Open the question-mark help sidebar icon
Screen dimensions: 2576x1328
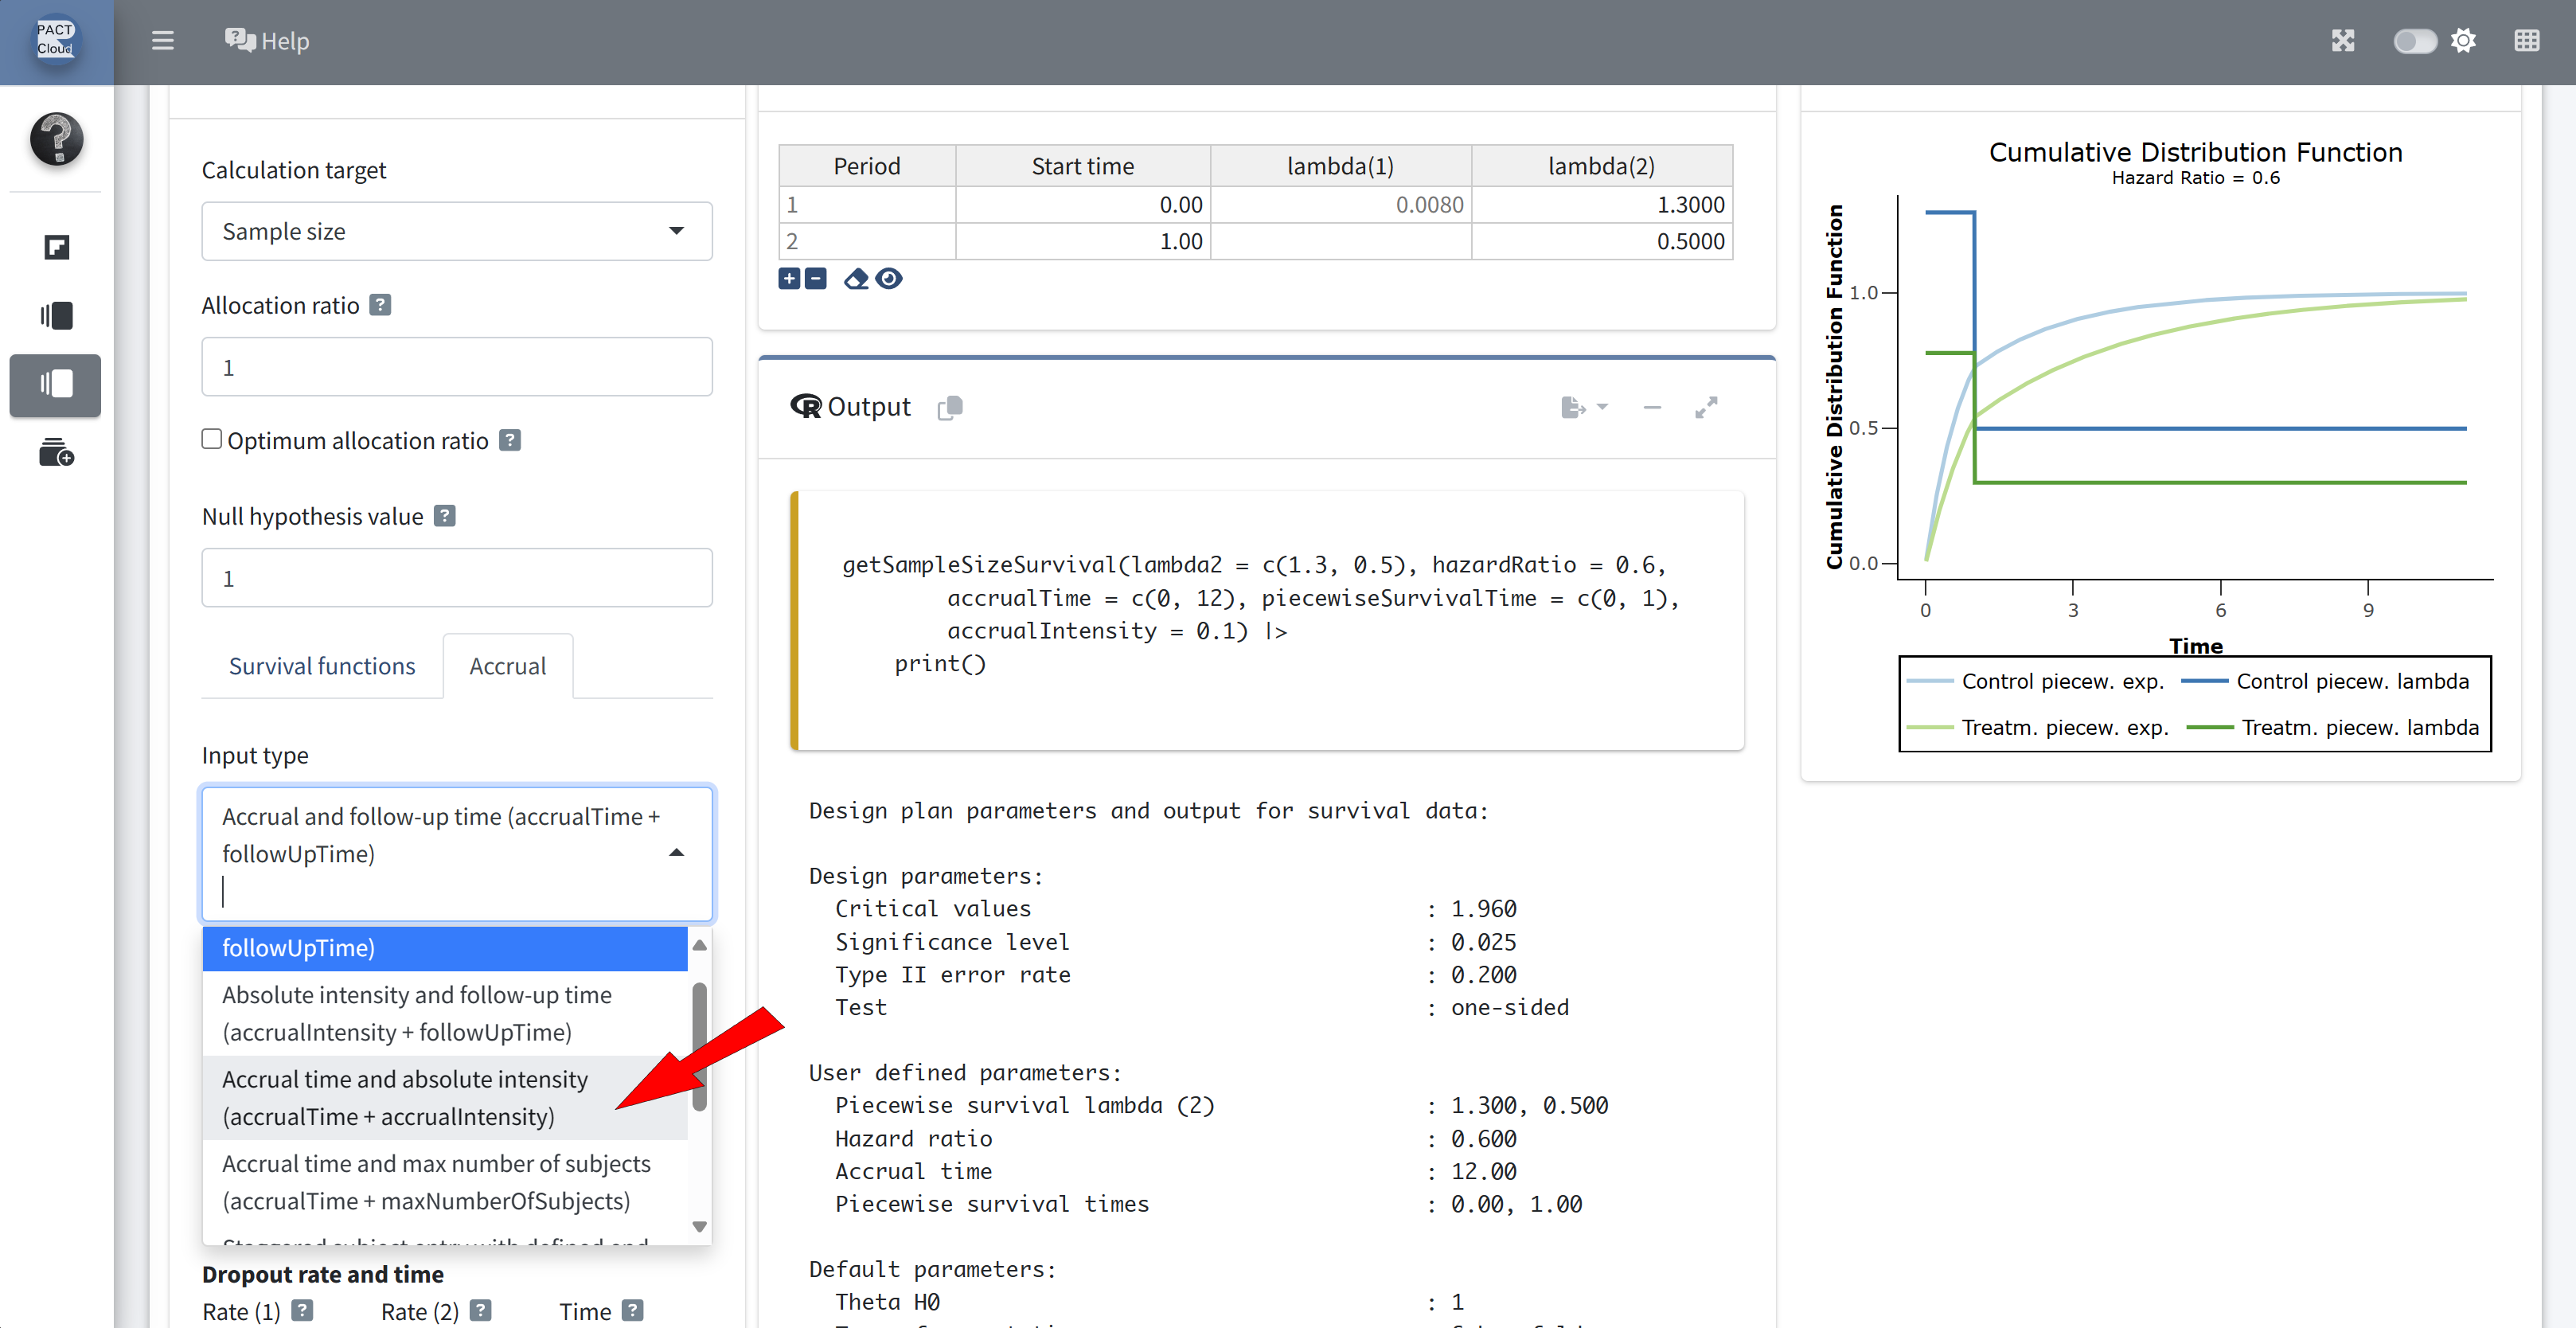[56, 139]
